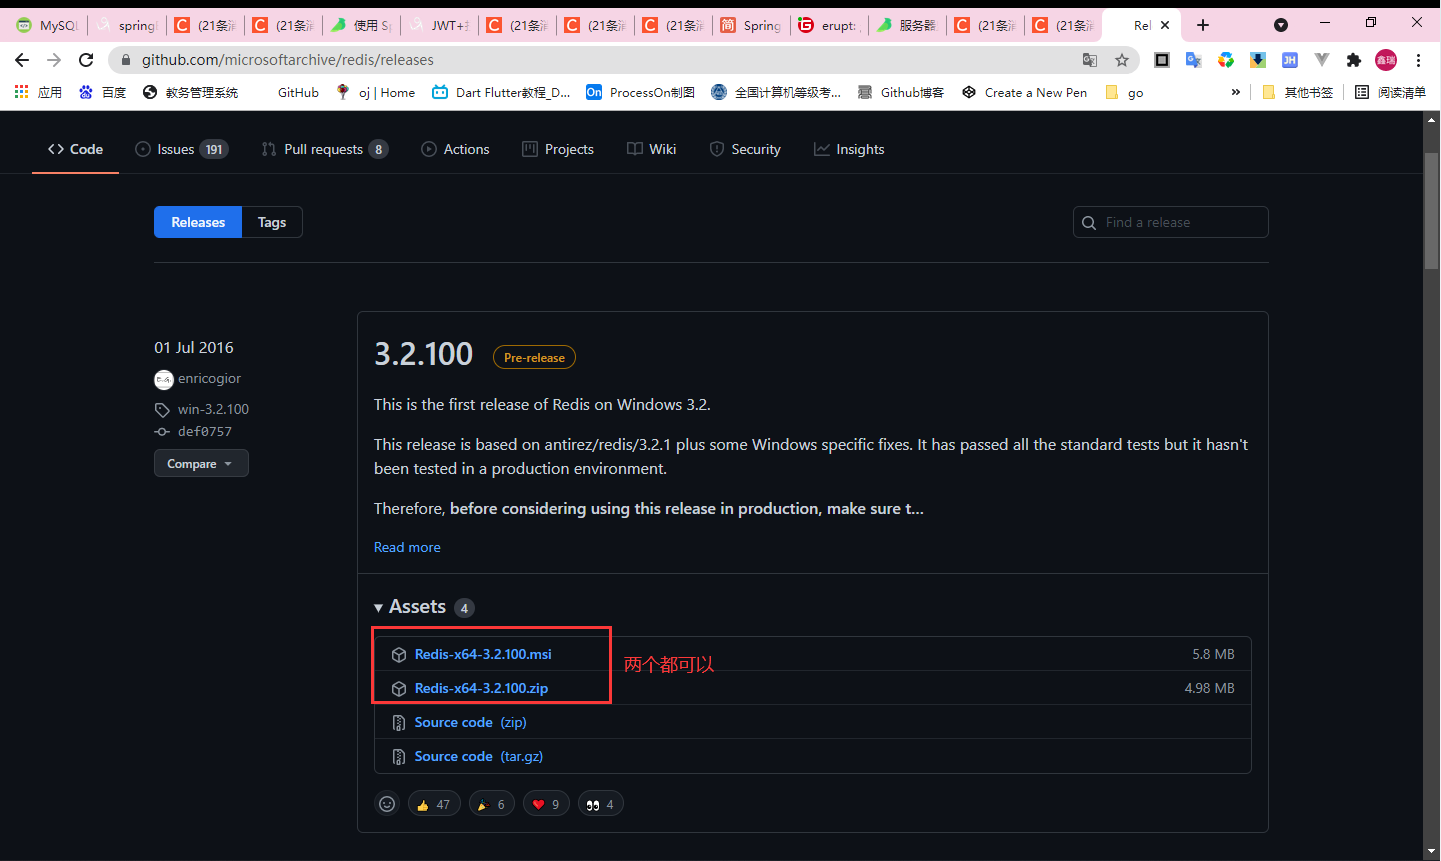
Task: Toggle the party popper reaction with 6
Action: click(x=492, y=804)
